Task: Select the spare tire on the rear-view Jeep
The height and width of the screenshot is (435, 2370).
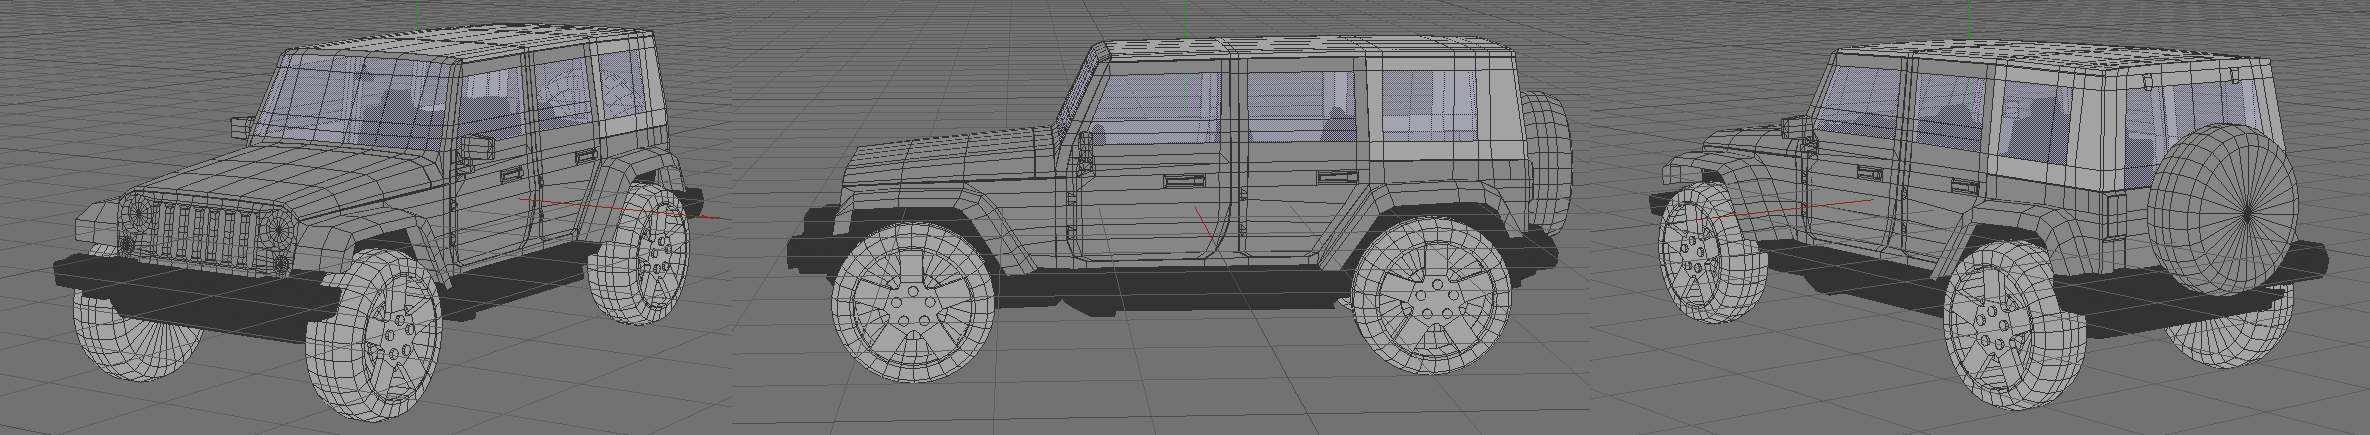Action: pyautogui.click(x=2225, y=210)
